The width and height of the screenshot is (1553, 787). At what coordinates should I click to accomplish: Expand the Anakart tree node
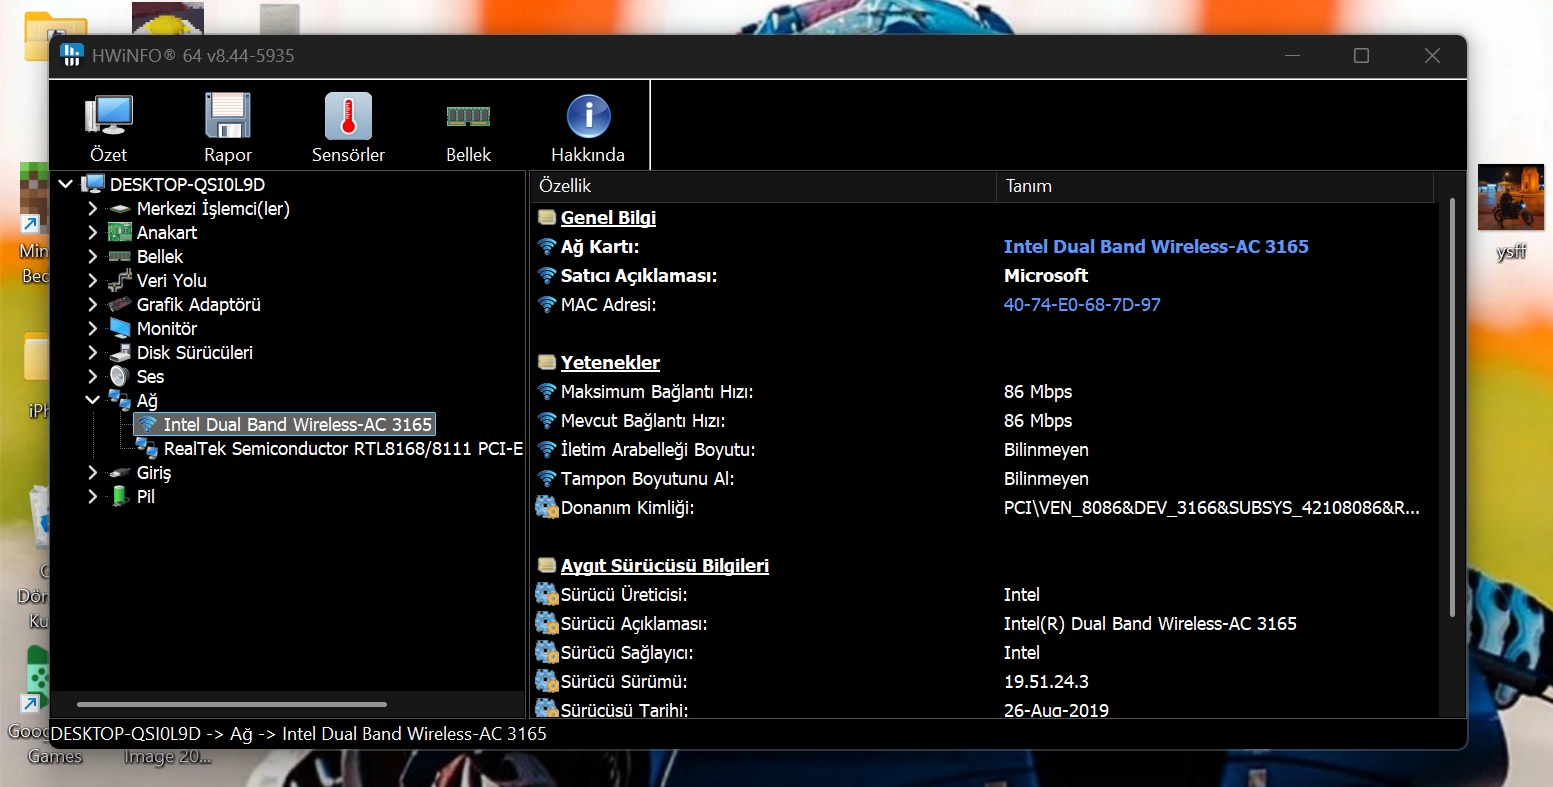pos(93,233)
